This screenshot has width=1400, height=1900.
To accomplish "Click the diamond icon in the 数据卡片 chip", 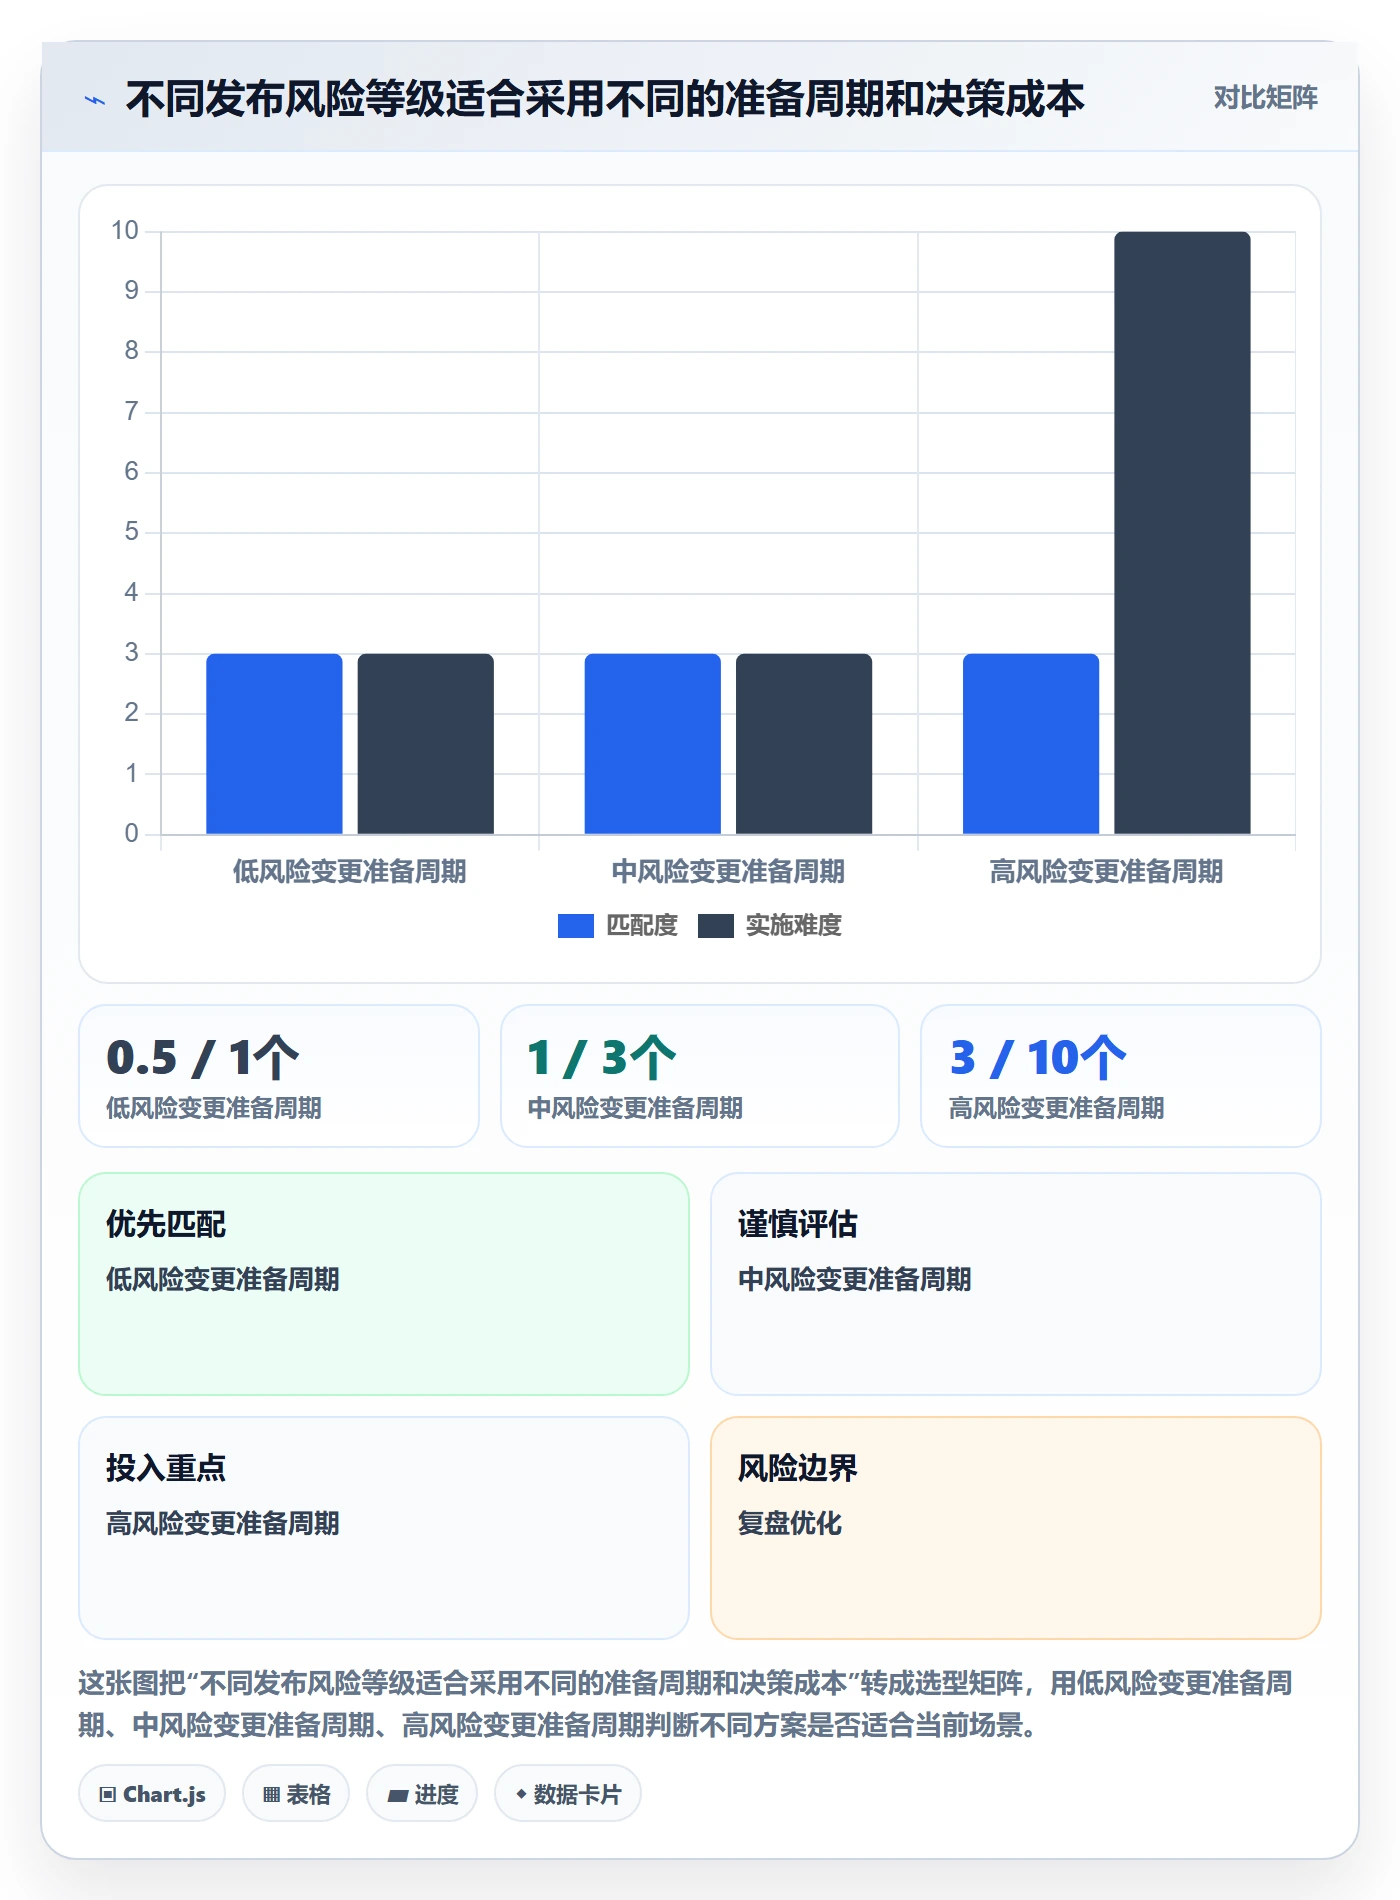I will pos(521,1795).
